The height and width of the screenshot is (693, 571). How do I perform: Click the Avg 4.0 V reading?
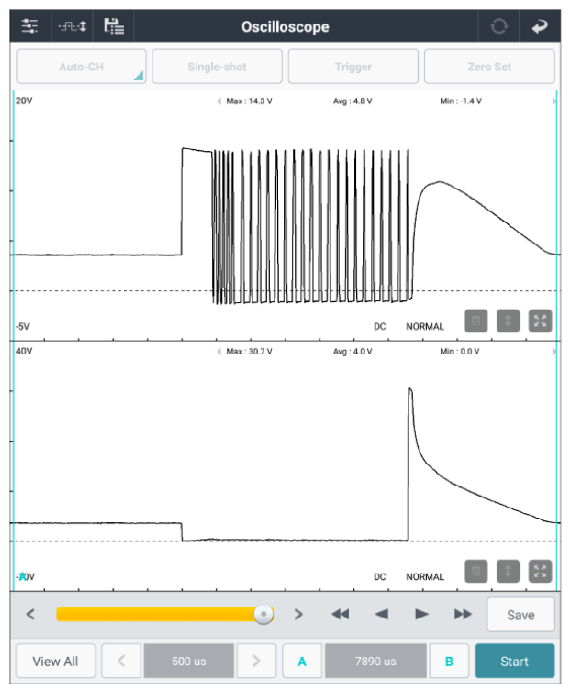pyautogui.click(x=352, y=351)
